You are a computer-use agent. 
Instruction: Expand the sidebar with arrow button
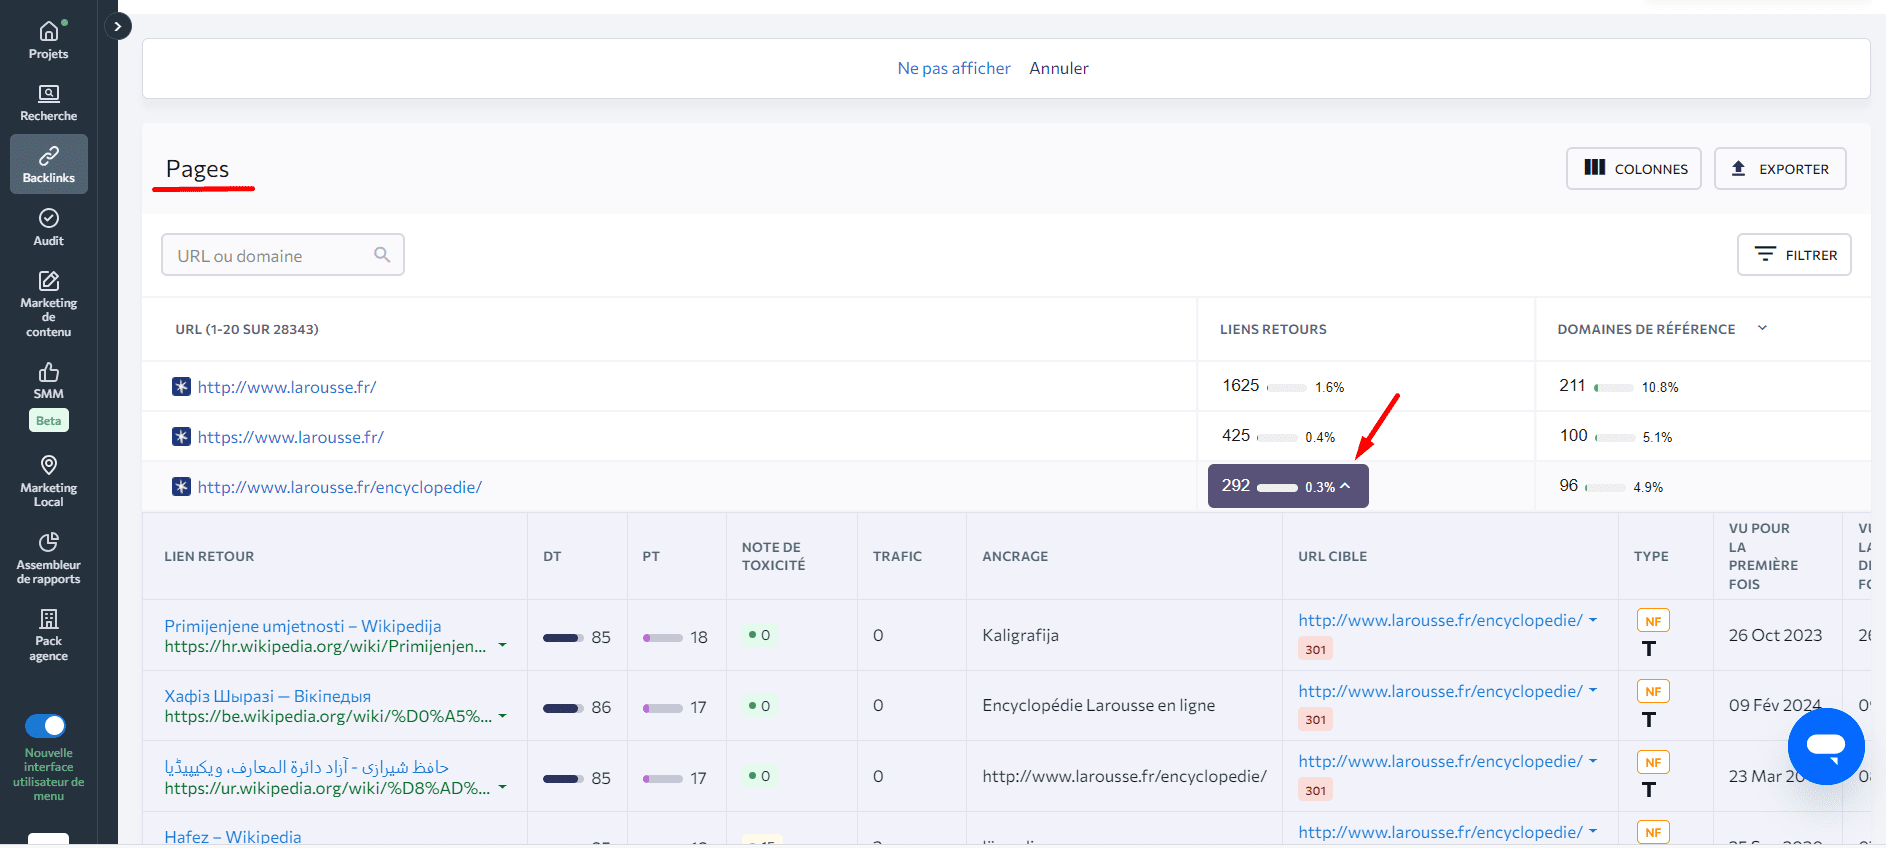click(x=118, y=27)
